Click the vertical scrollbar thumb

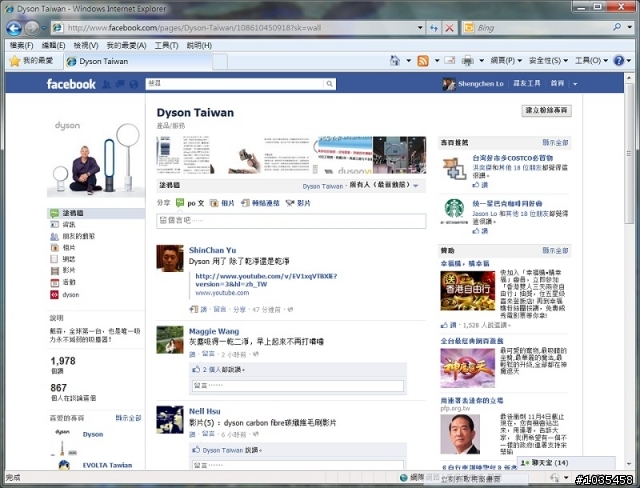click(629, 153)
